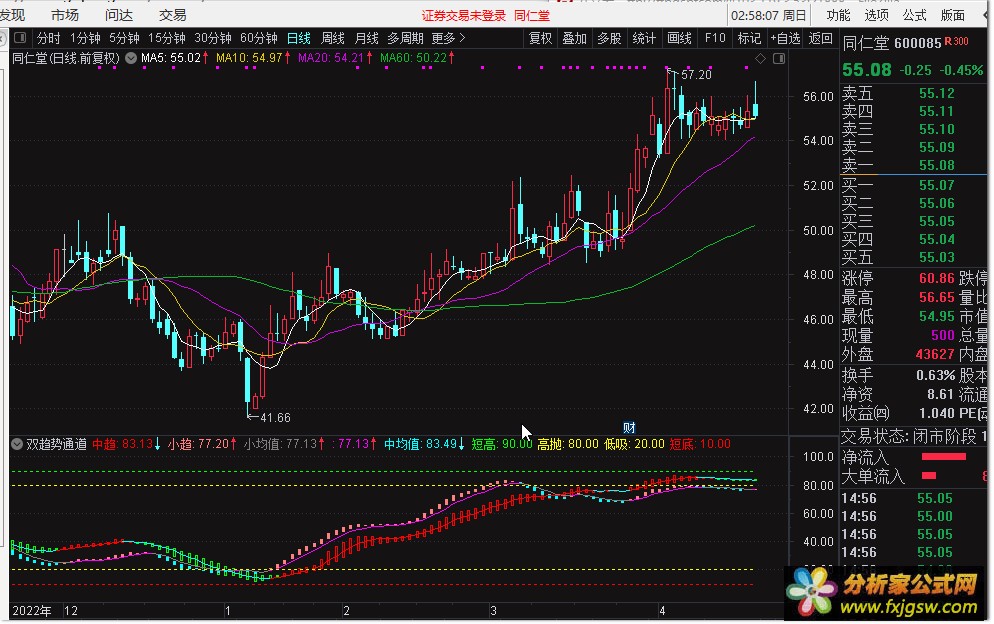Image resolution: width=994 pixels, height=624 pixels.
Task: Click the diamond icon at chart top right
Action: (760, 58)
